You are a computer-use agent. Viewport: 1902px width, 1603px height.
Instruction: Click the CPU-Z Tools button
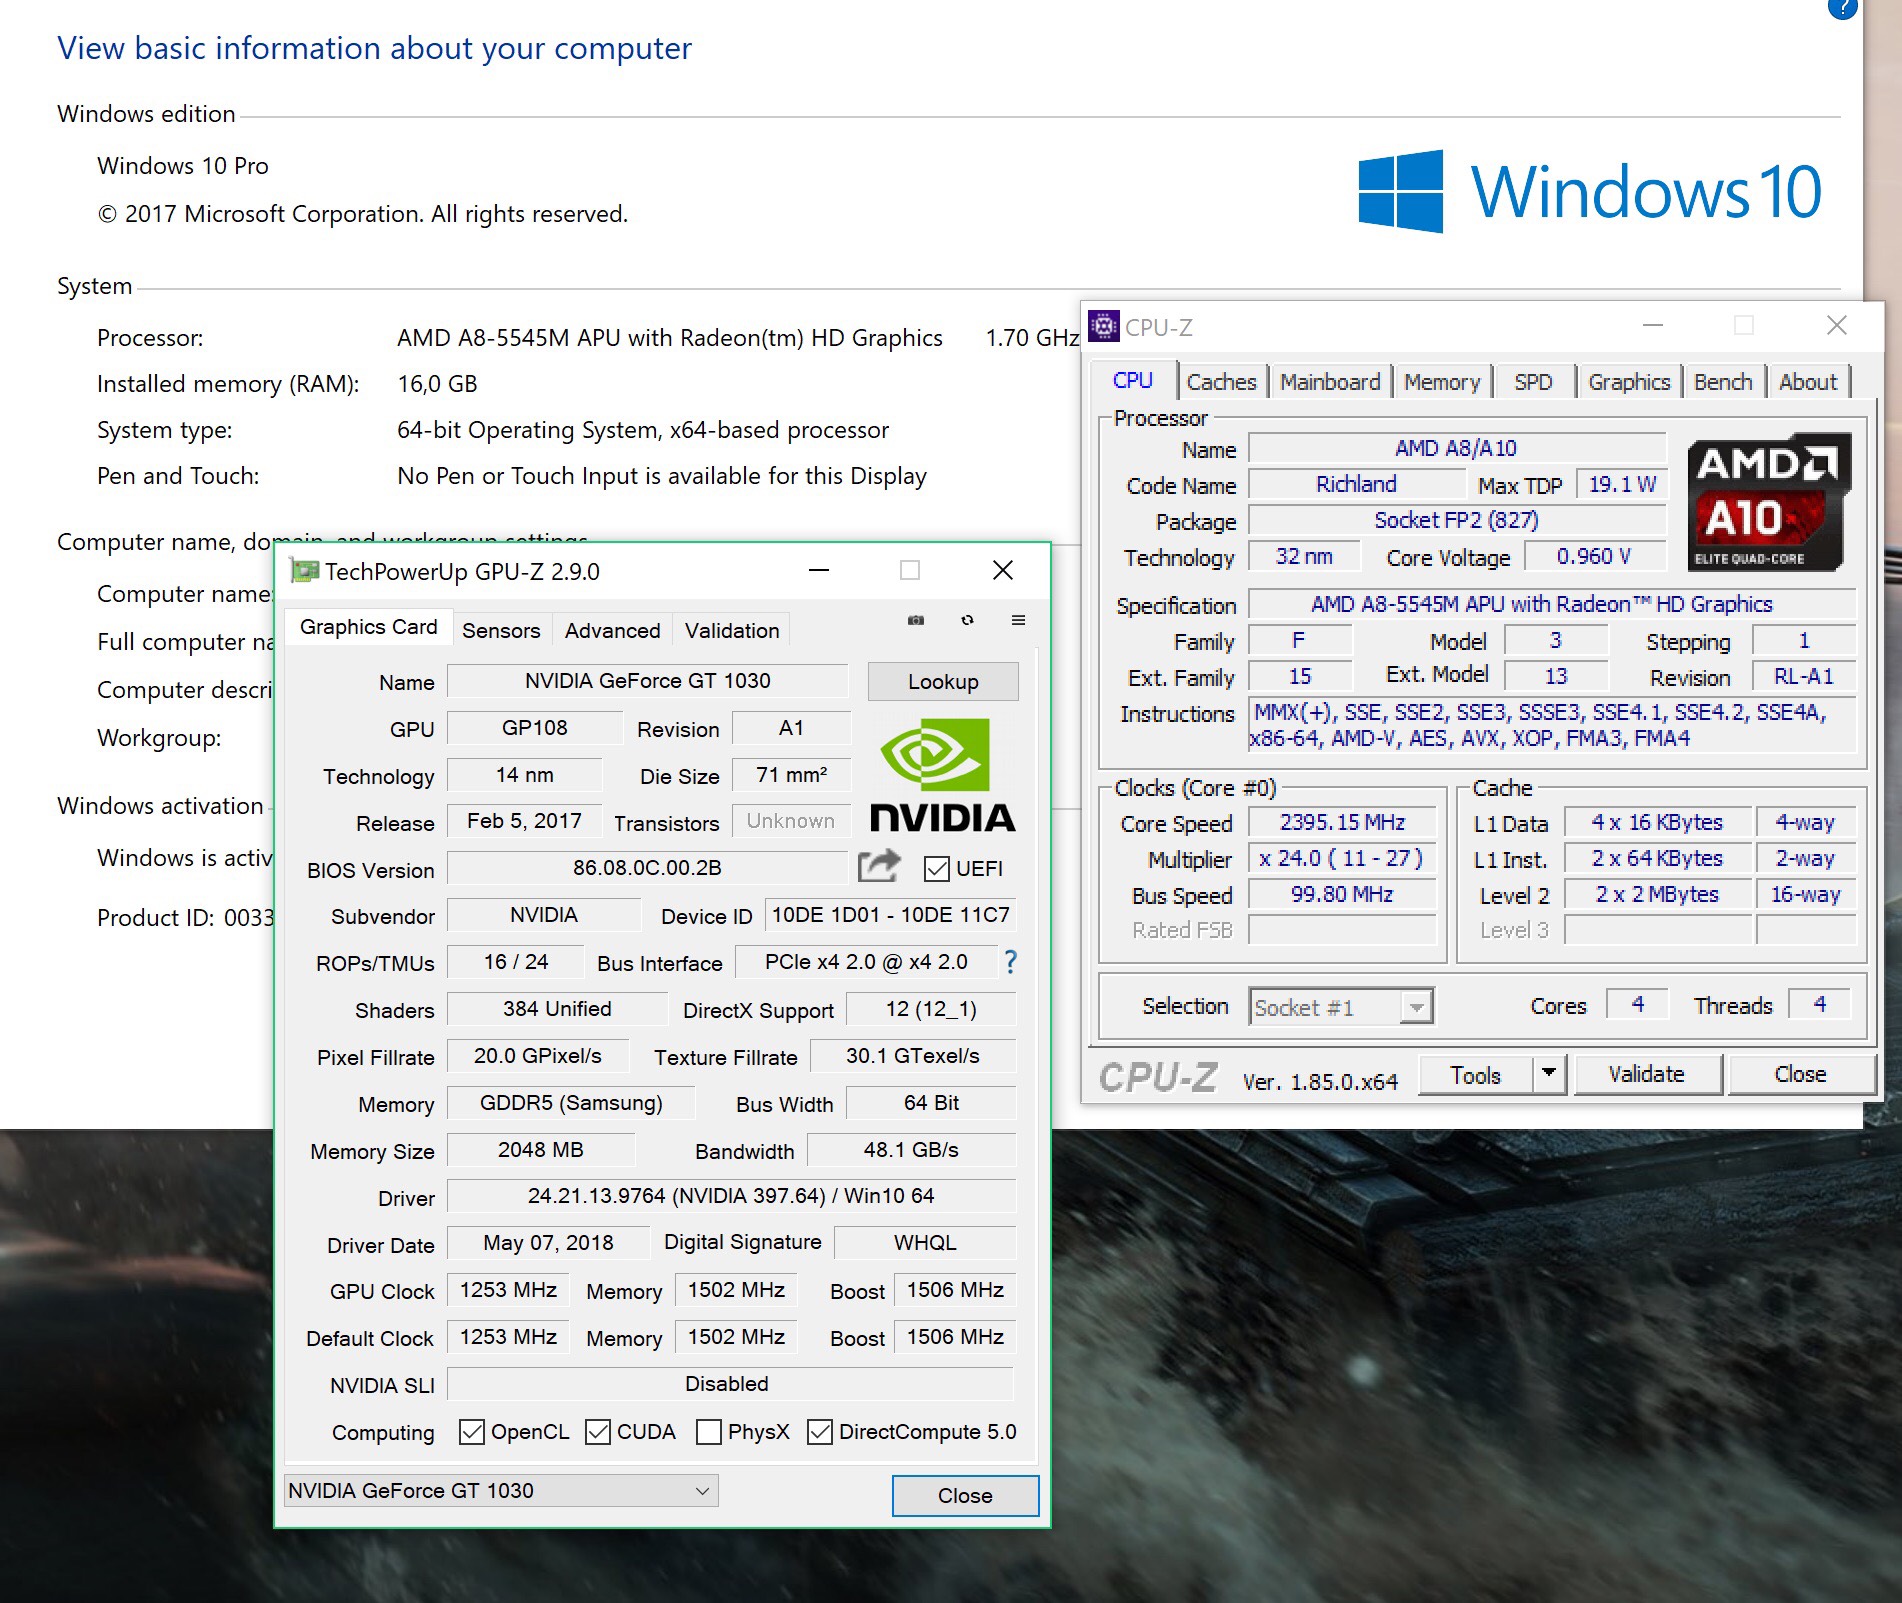[x=1476, y=1074]
